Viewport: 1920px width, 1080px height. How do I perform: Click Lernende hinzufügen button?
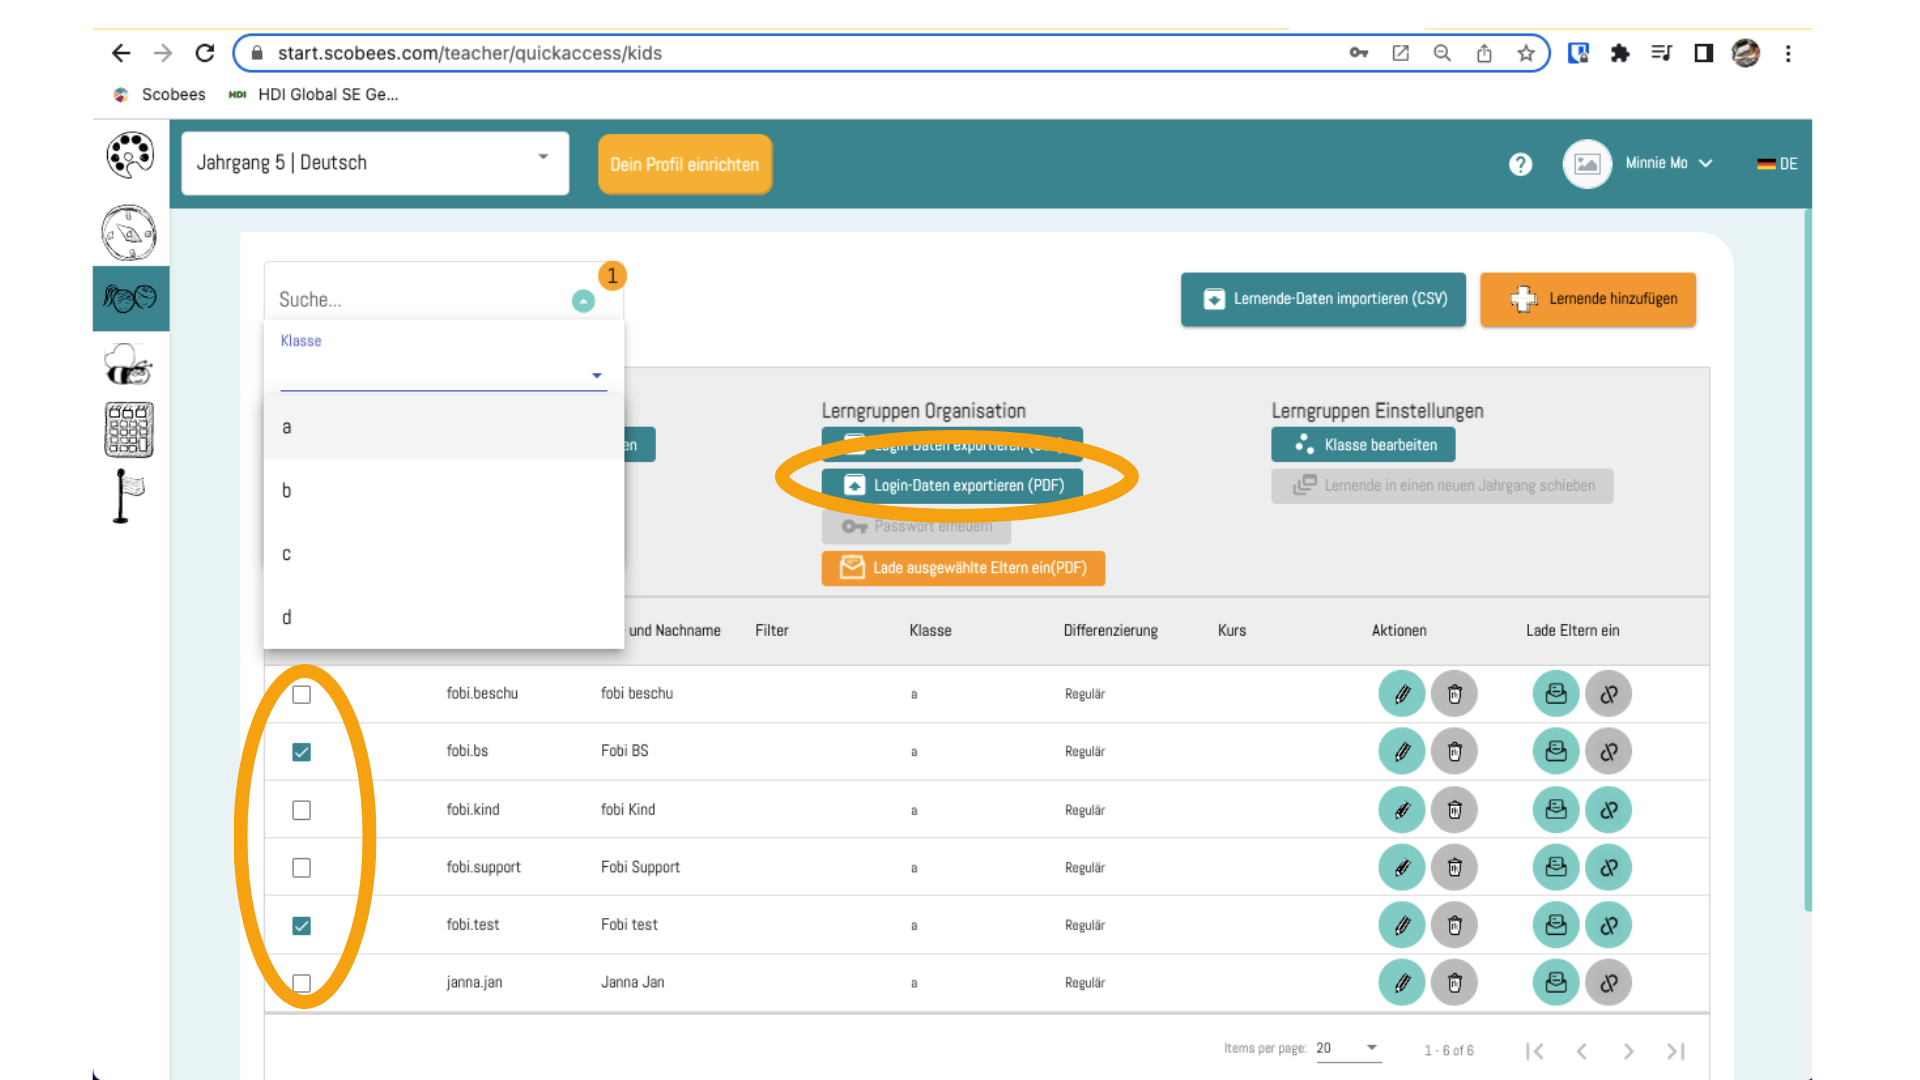pyautogui.click(x=1588, y=299)
